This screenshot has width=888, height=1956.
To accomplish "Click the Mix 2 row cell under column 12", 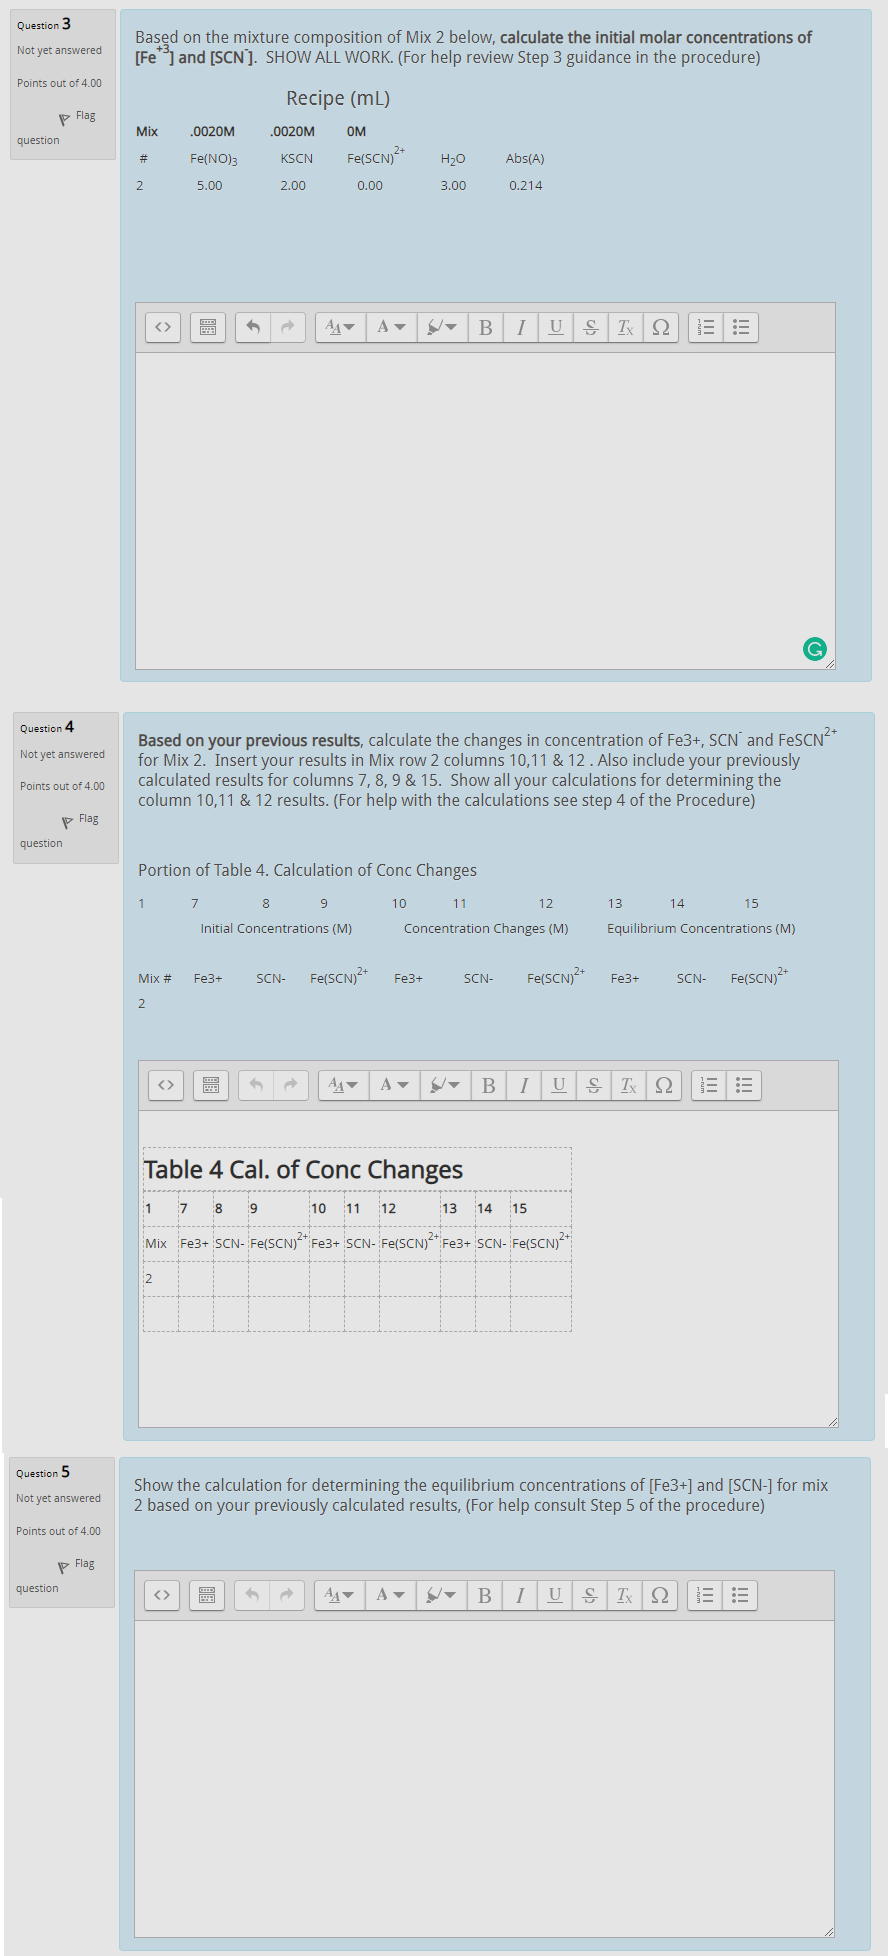I will [x=410, y=1278].
